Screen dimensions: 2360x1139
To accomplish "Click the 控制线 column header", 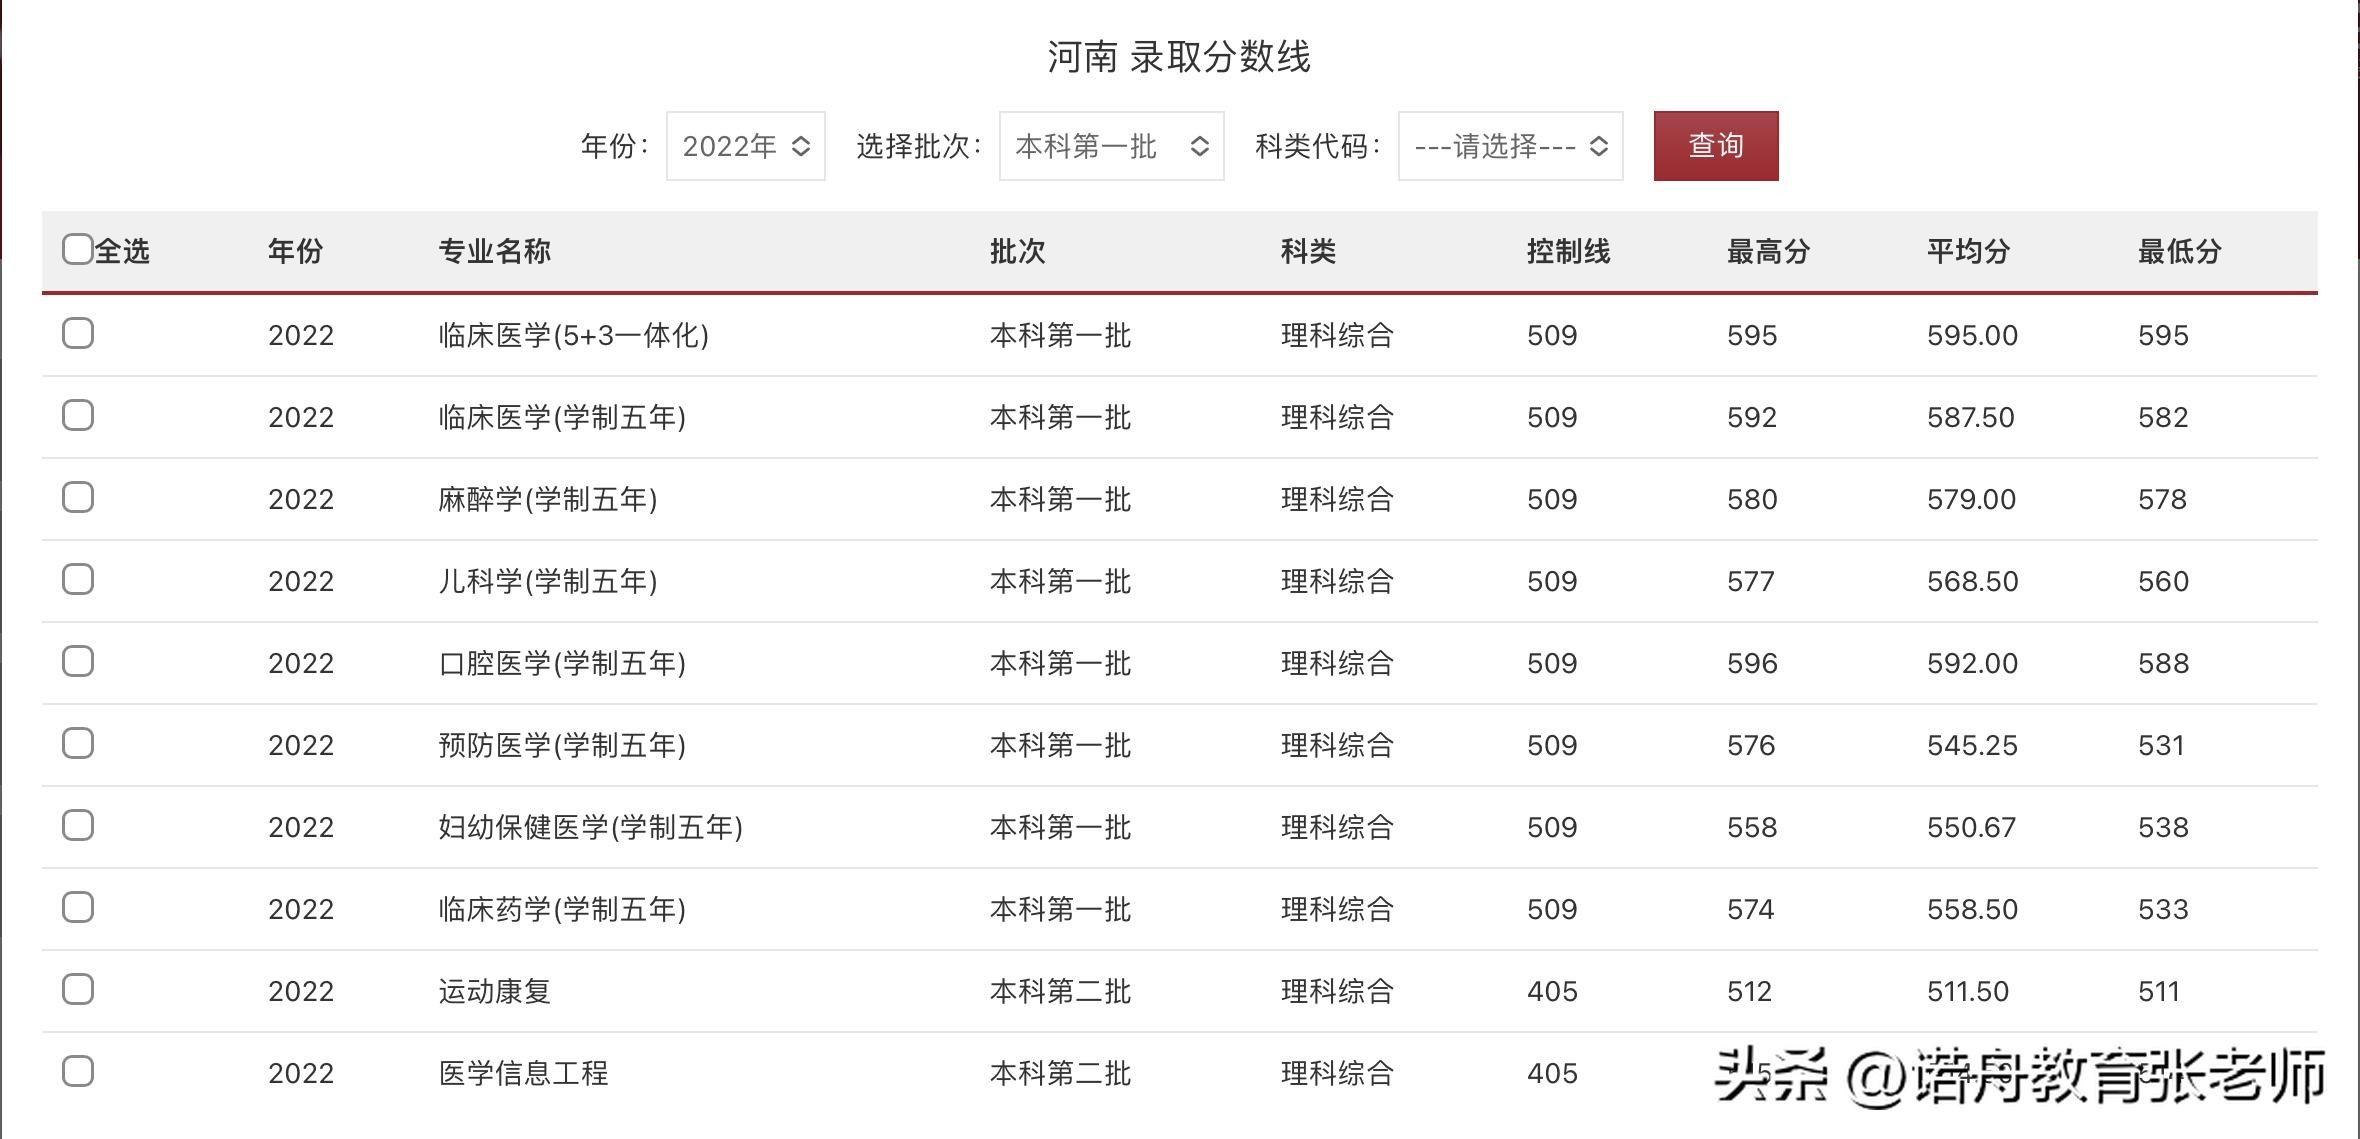I will [1568, 251].
